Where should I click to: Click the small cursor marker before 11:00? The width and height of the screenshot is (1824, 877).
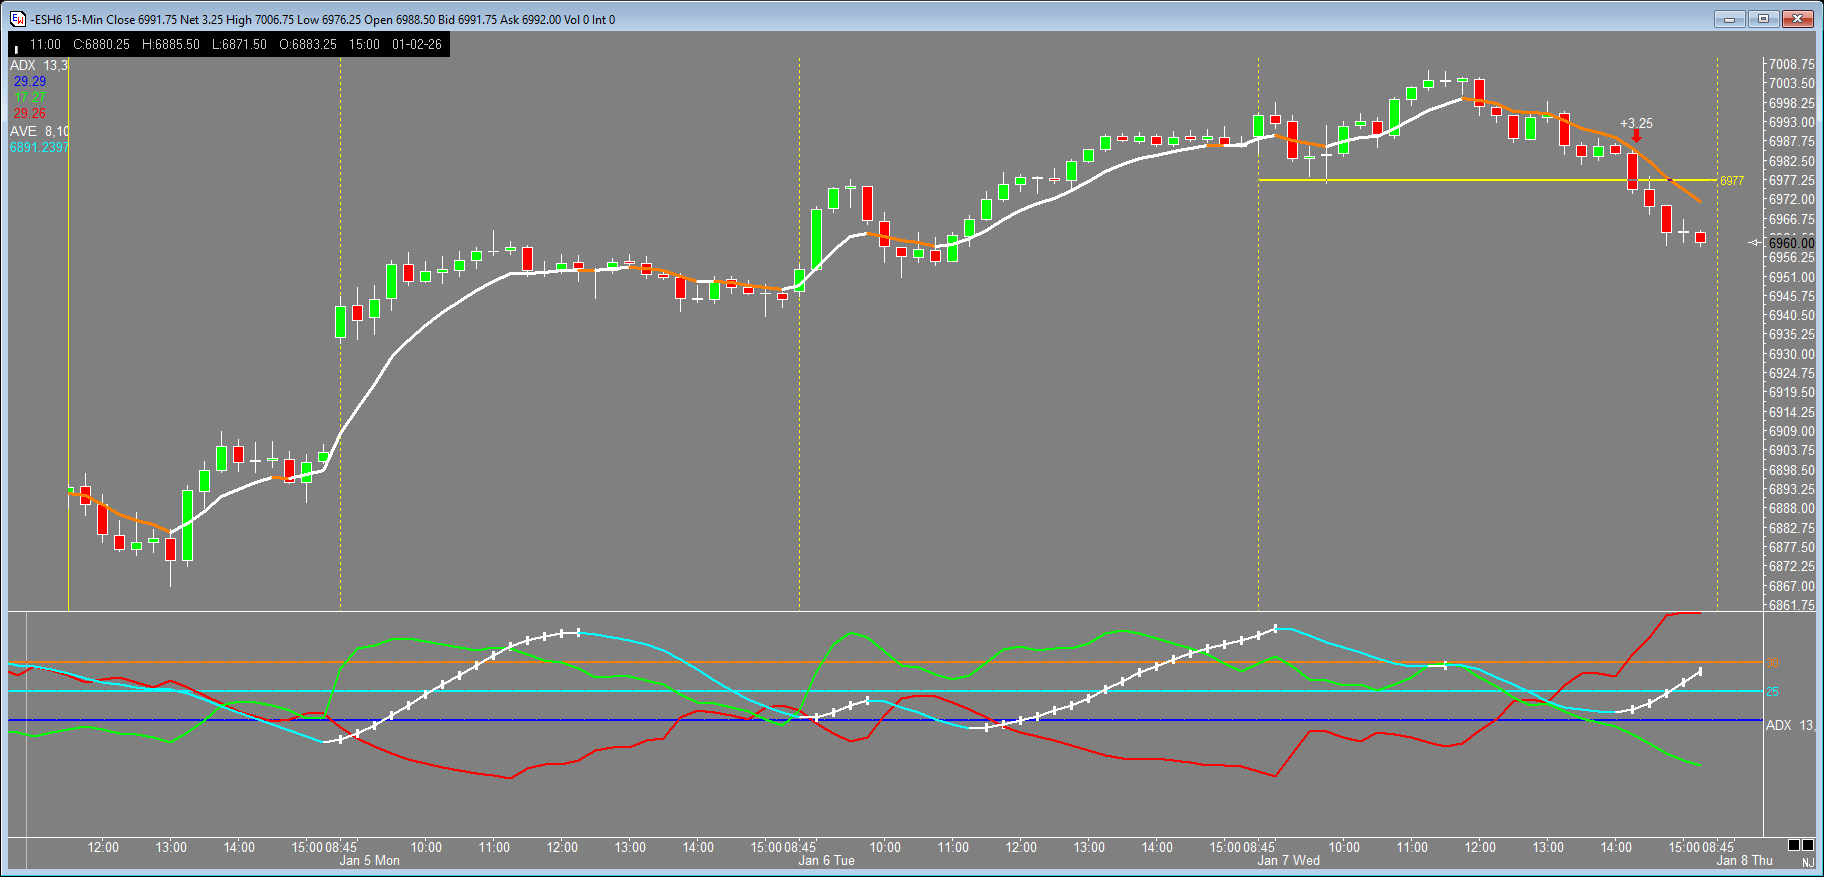click(x=16, y=47)
